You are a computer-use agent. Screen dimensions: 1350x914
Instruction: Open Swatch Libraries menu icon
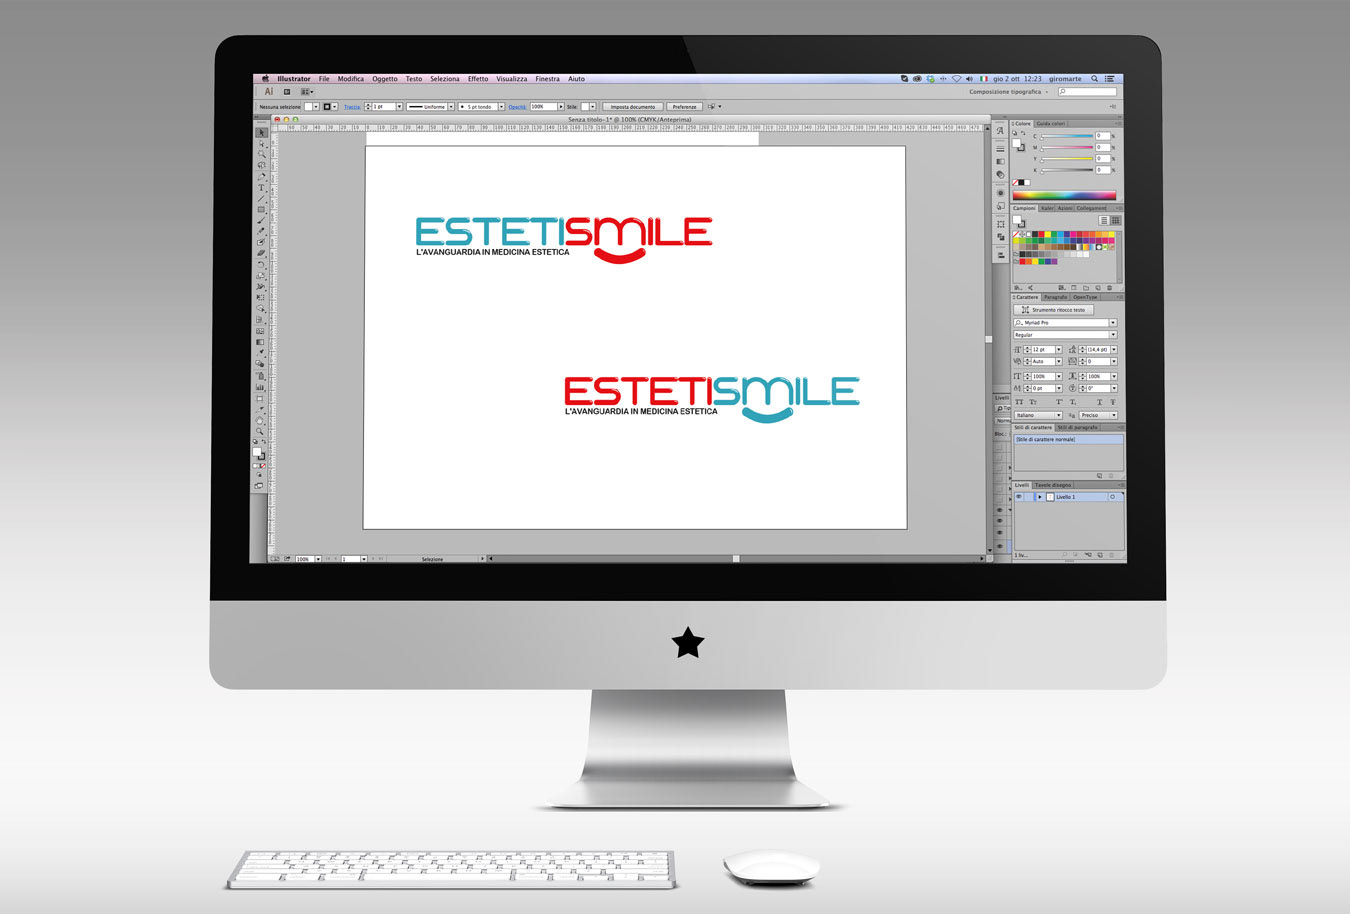(x=1018, y=288)
